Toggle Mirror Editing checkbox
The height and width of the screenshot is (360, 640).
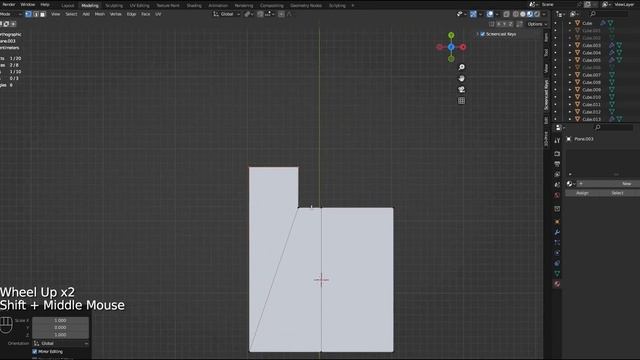coord(35,351)
